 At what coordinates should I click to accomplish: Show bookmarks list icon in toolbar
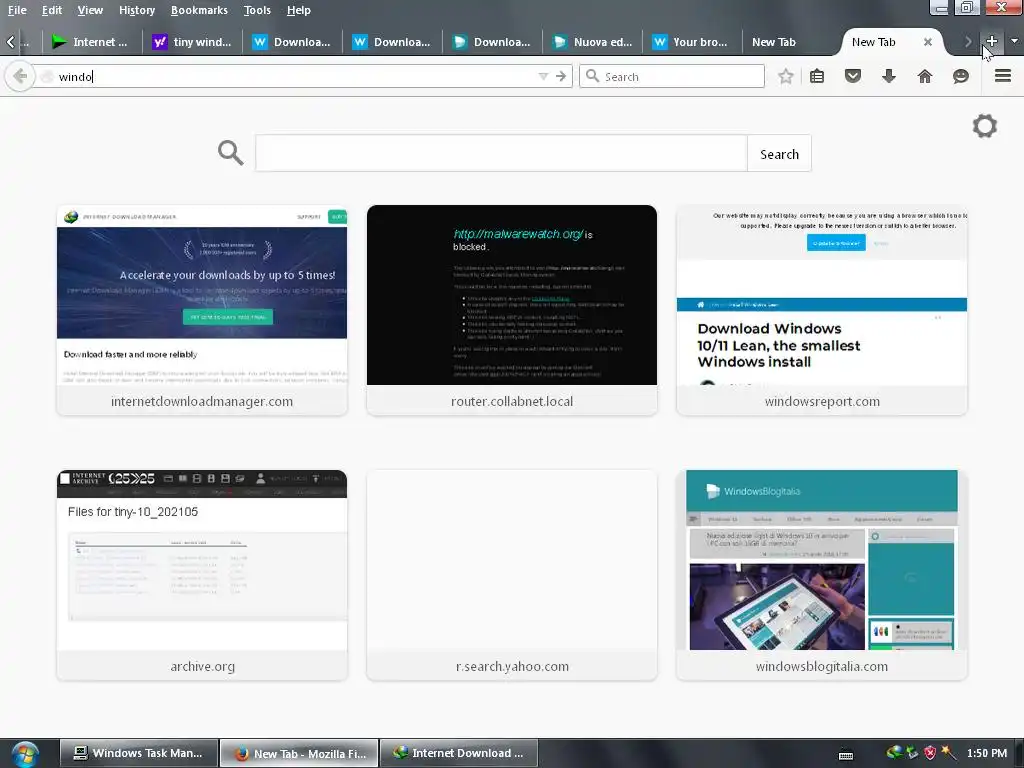(x=816, y=76)
